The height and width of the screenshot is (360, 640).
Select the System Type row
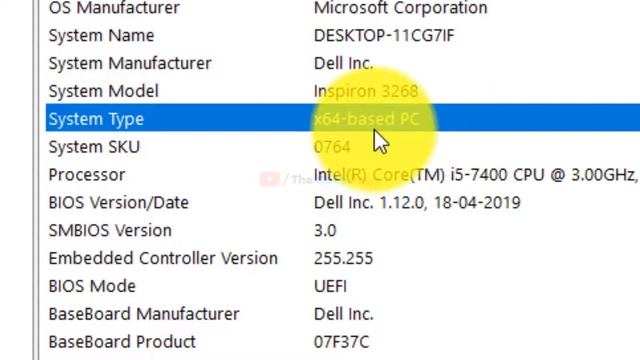coord(343,118)
